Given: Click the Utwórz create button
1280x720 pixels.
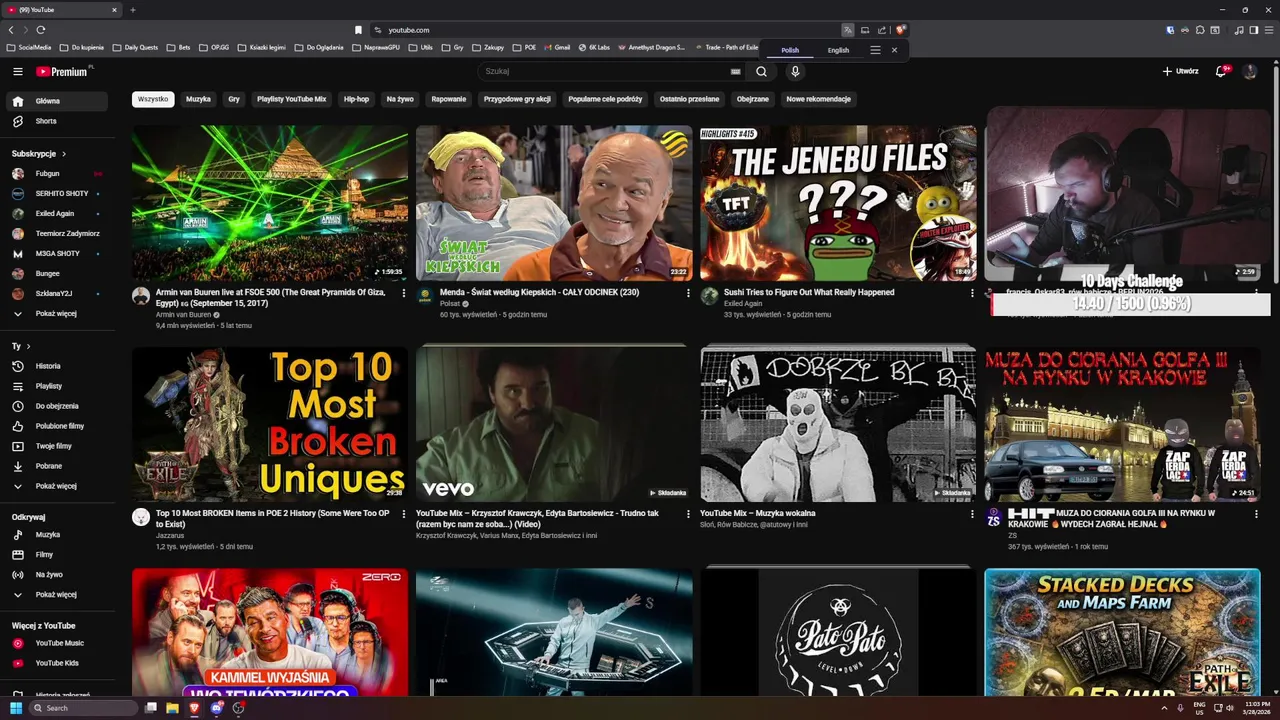Looking at the screenshot, I should pyautogui.click(x=1180, y=71).
